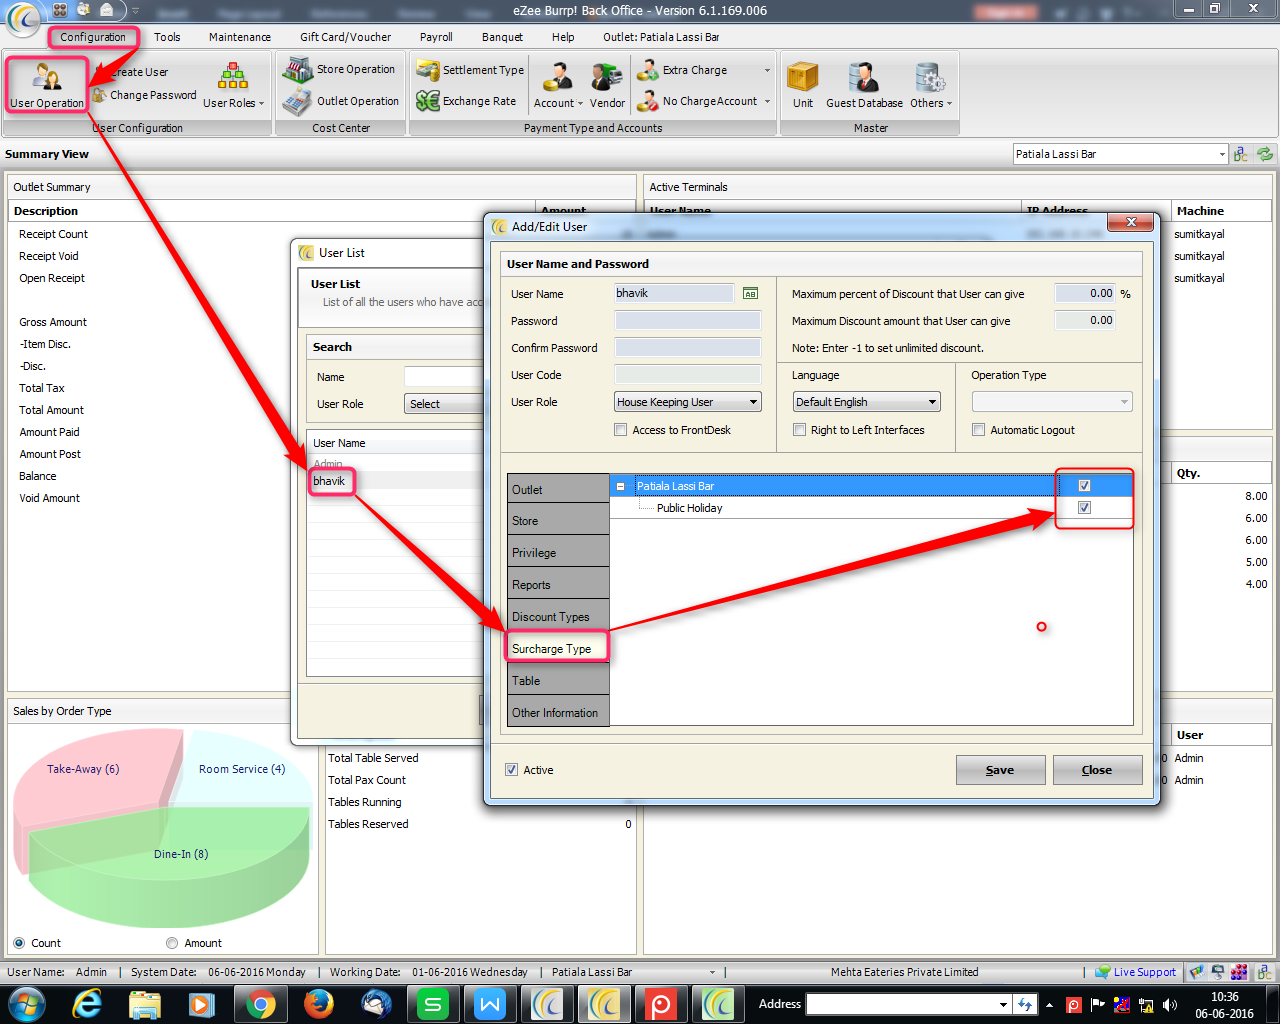The image size is (1280, 1024).
Task: Click the eZee application logo button
Action: click(x=22, y=17)
